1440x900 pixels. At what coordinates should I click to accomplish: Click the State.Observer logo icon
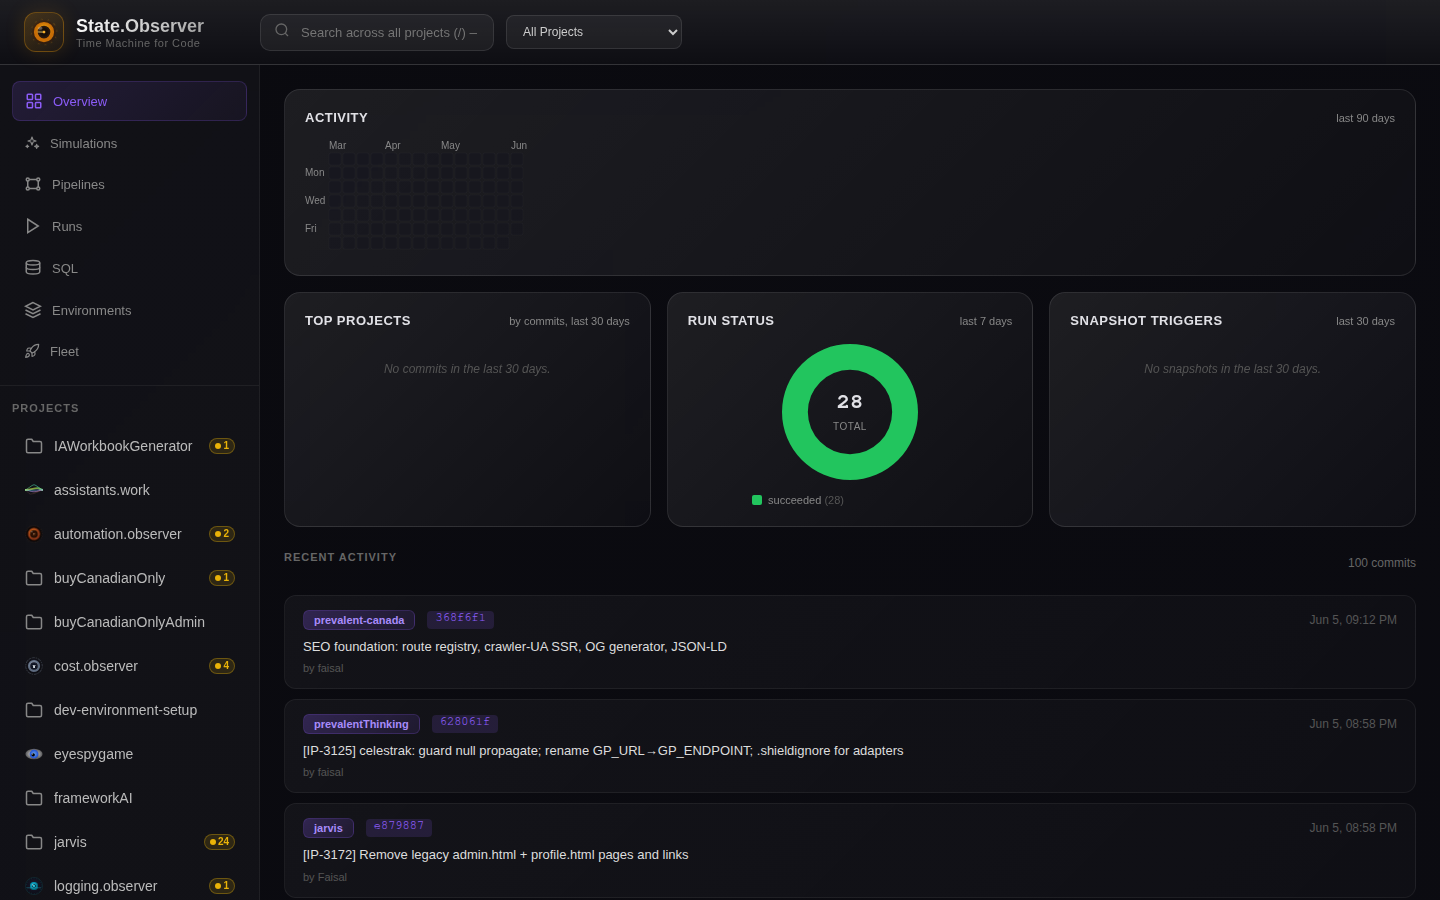click(44, 32)
